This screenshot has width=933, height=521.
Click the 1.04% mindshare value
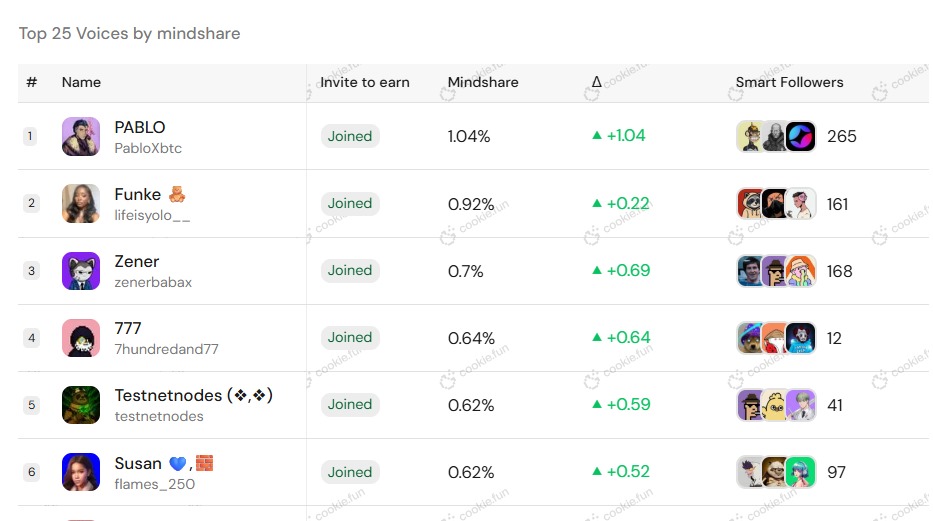(x=469, y=136)
